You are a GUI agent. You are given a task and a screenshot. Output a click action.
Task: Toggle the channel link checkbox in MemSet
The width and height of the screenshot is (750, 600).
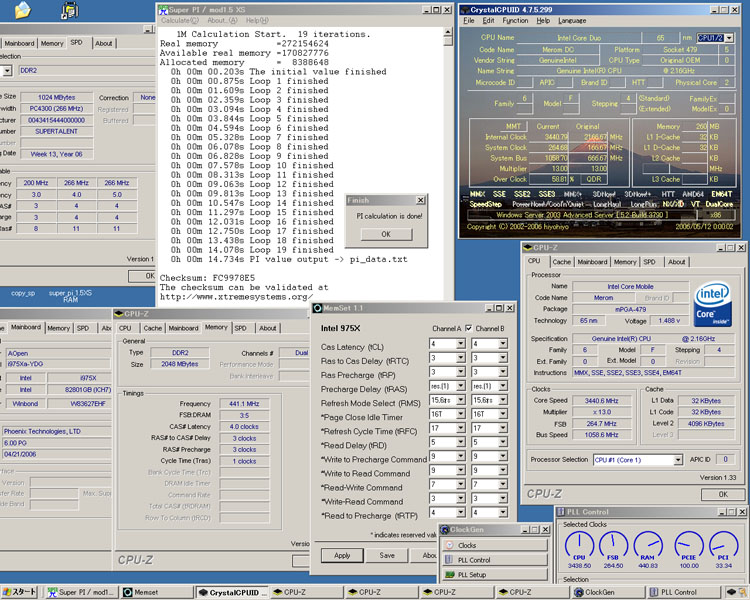tap(469, 328)
